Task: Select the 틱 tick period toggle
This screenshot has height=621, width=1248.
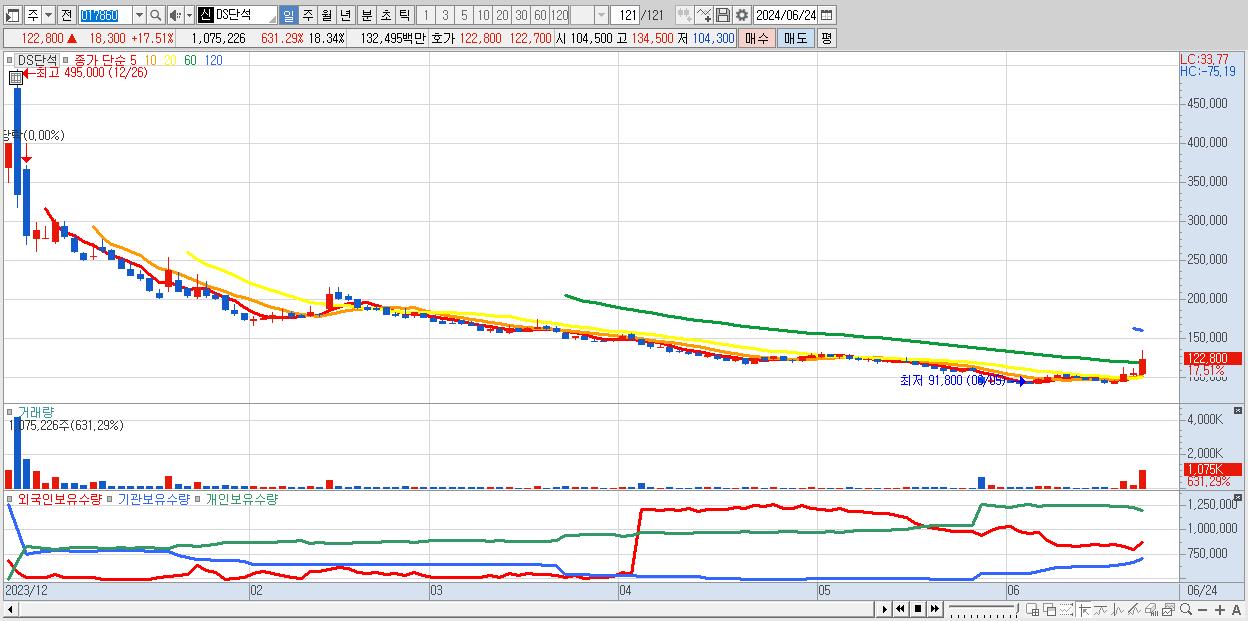Action: 404,15
